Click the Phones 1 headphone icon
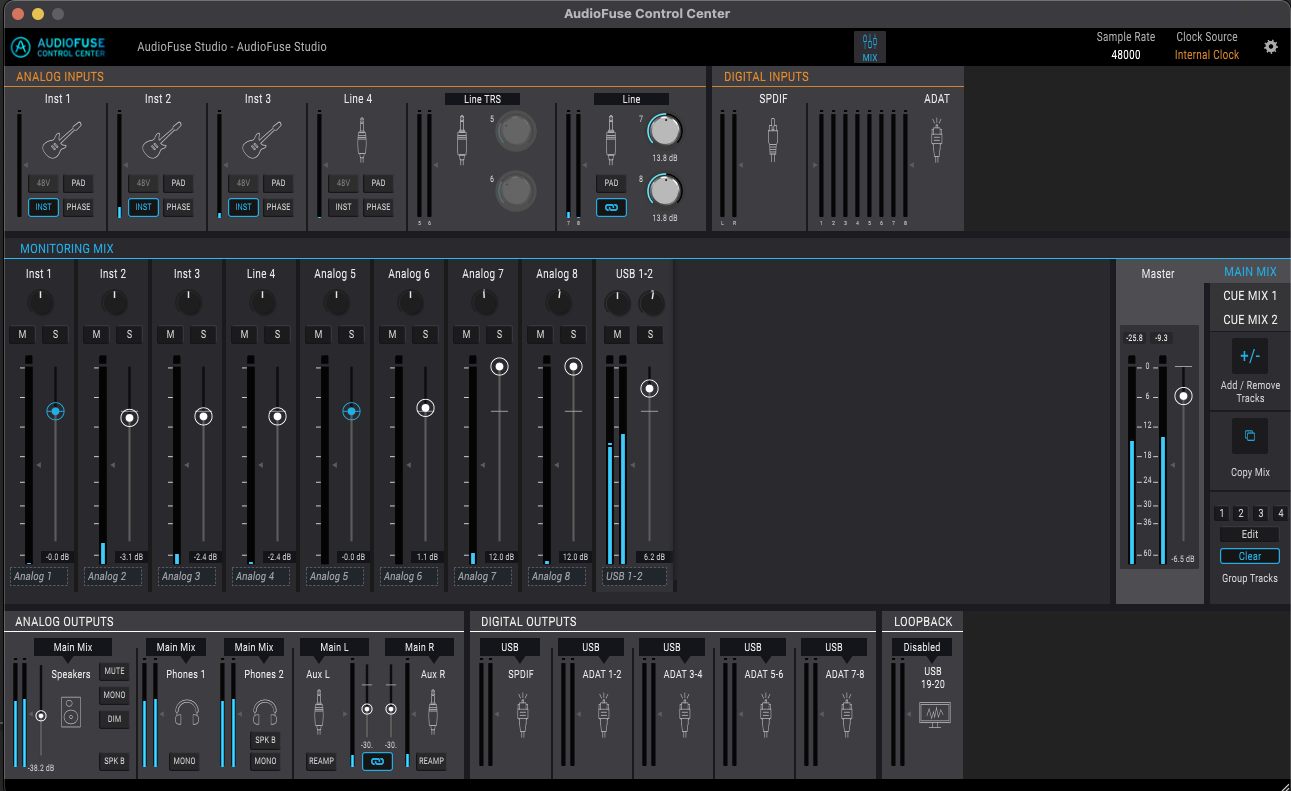Screen dimensions: 1291x791 coord(187,712)
